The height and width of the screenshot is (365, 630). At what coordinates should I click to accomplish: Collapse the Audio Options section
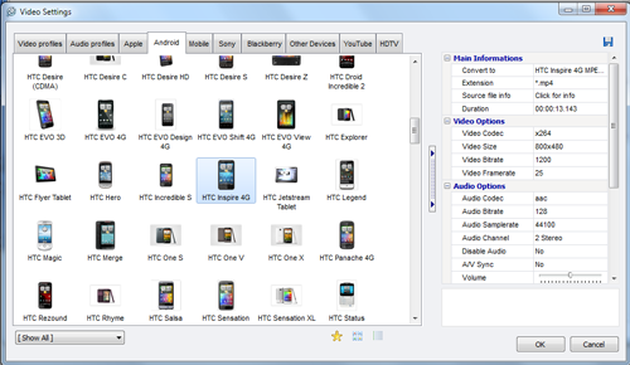pos(447,186)
